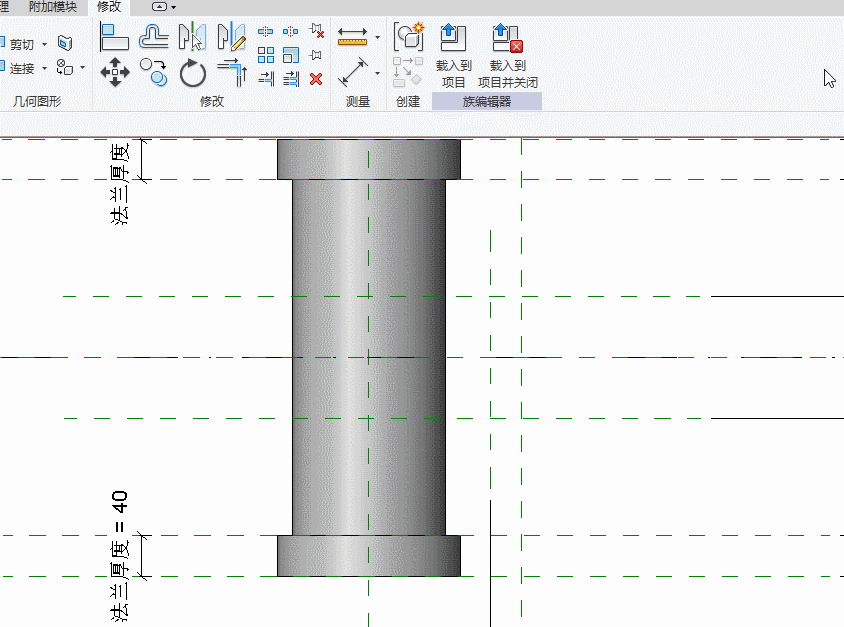Image resolution: width=844 pixels, height=627 pixels.
Task: Select Trim/Extend to Corner tool
Action: click(x=231, y=73)
